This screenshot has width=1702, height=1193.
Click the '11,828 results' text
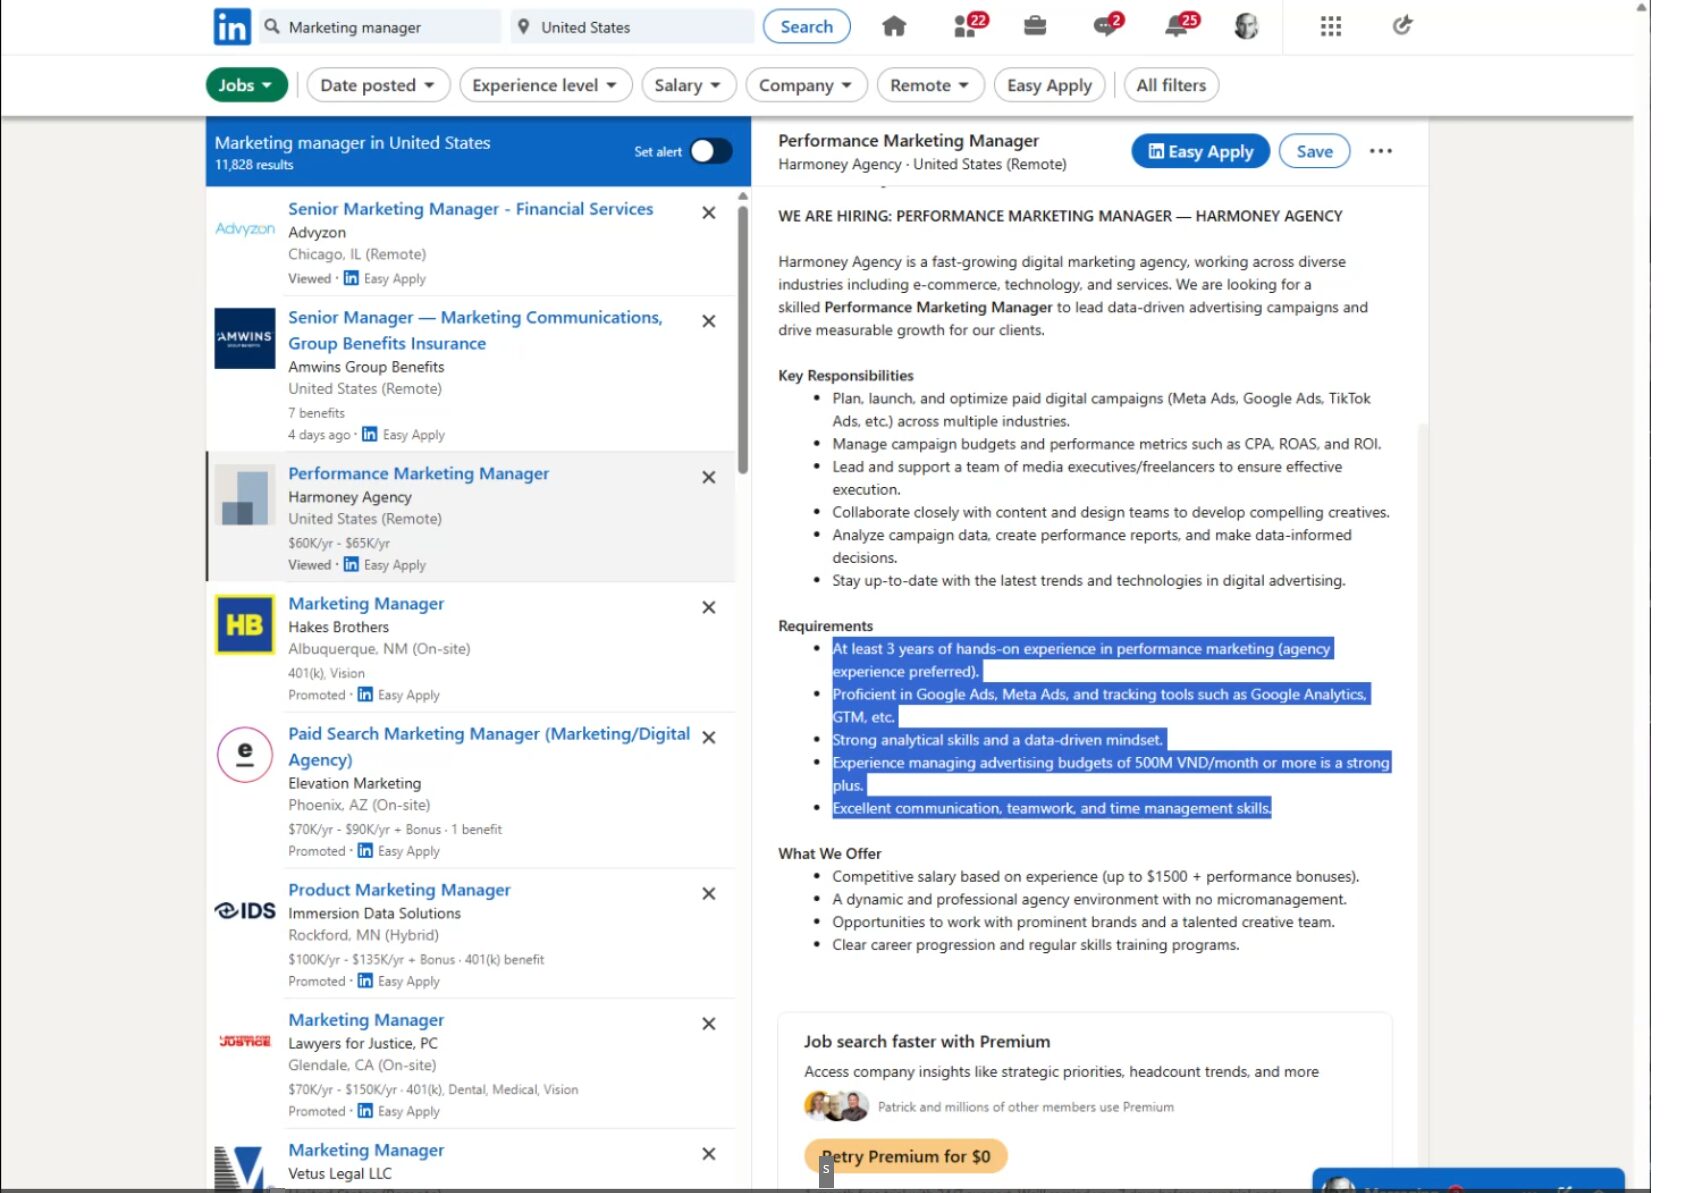[254, 165]
